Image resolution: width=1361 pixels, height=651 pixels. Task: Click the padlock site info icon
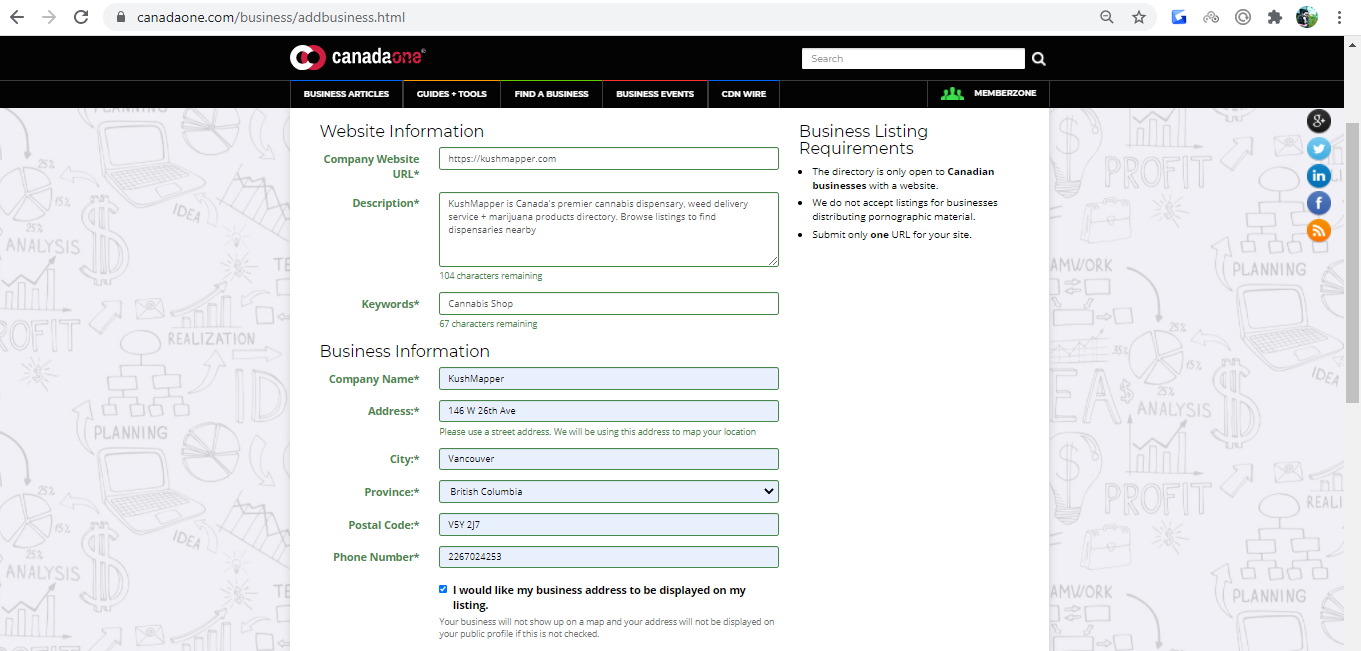pos(120,17)
